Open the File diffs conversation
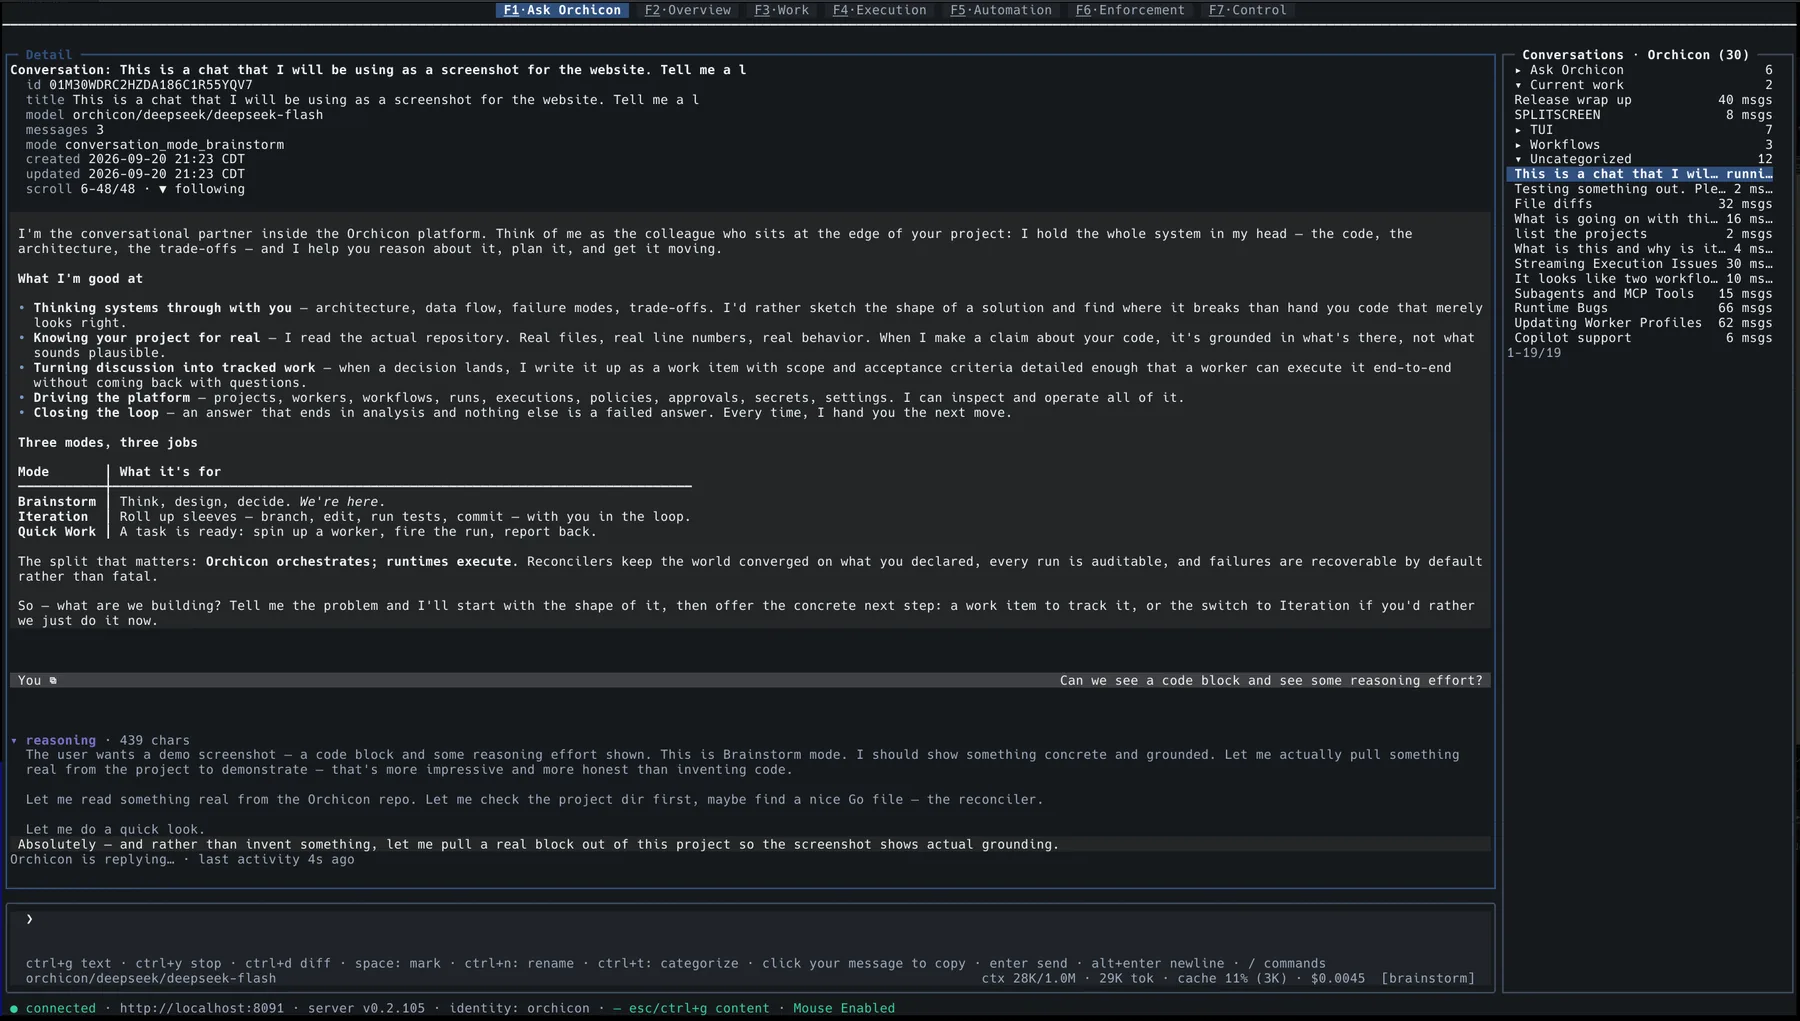Screen dimensions: 1800x1021 click(1642, 204)
